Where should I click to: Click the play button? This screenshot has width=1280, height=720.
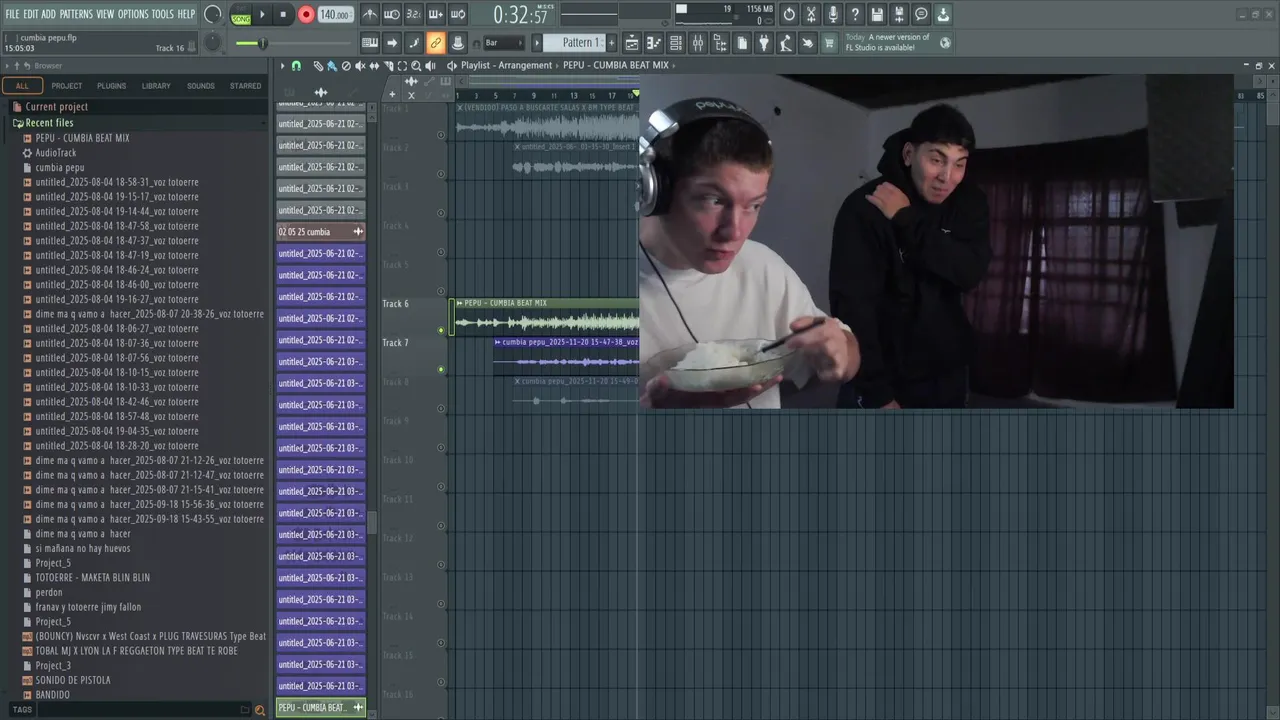click(262, 15)
